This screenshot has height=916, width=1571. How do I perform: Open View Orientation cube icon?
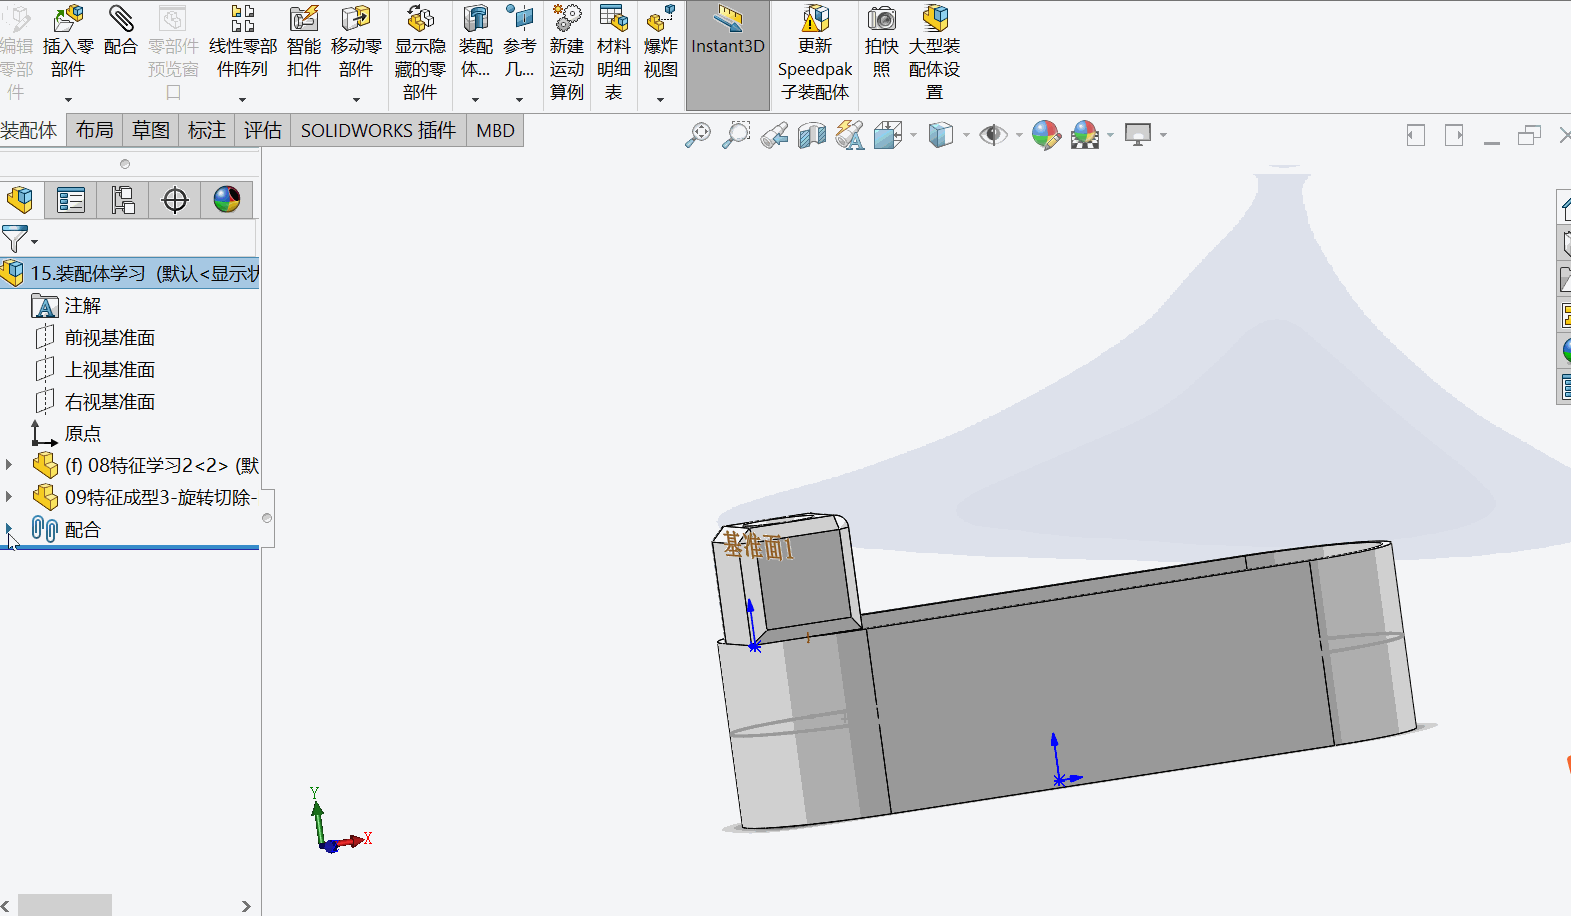[888, 134]
